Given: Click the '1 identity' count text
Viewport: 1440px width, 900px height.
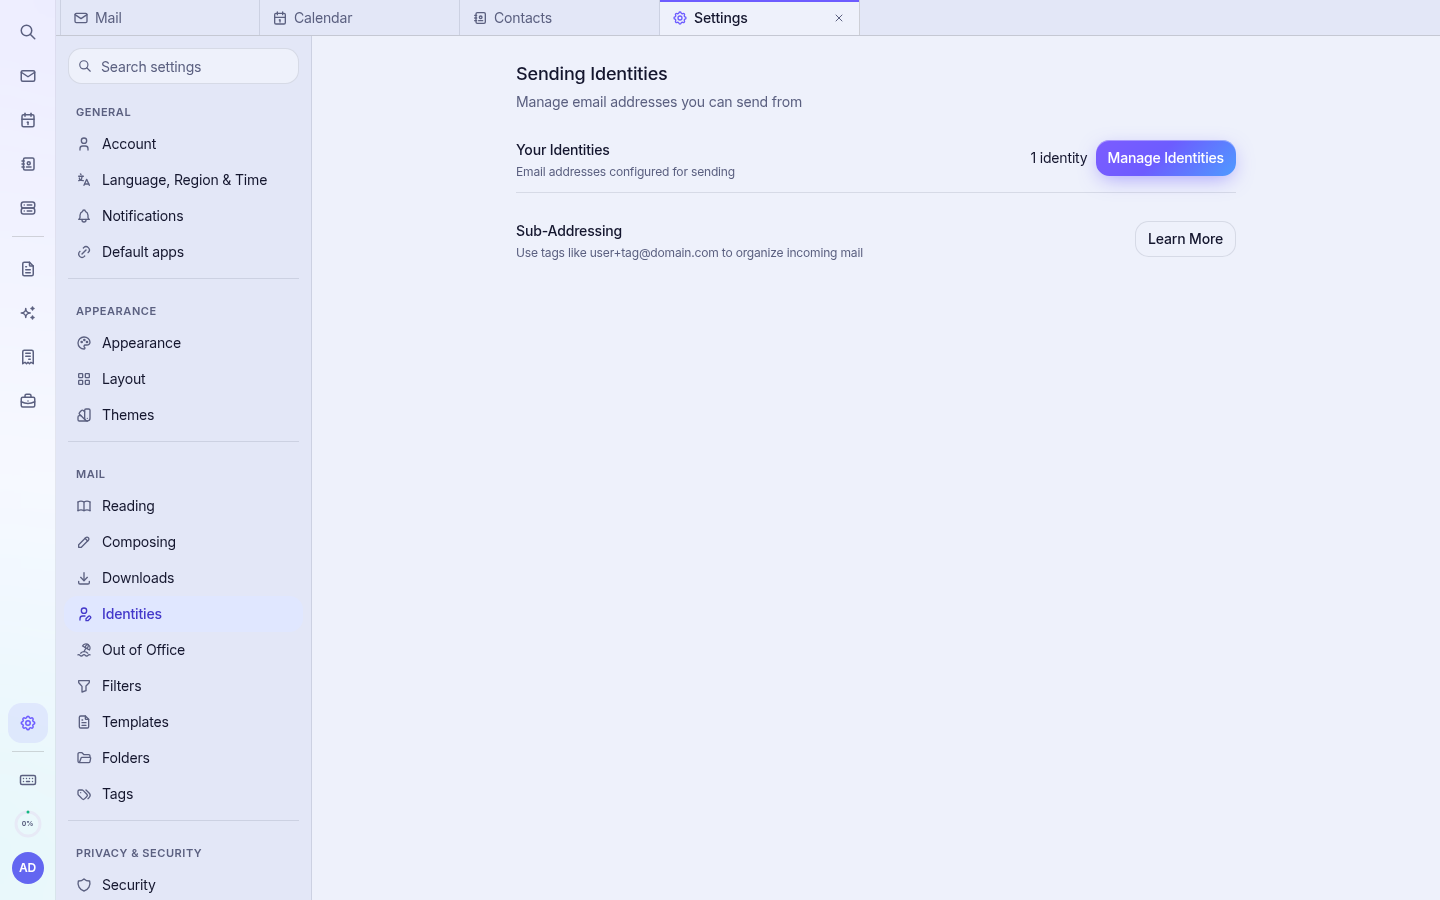Looking at the screenshot, I should (1058, 158).
